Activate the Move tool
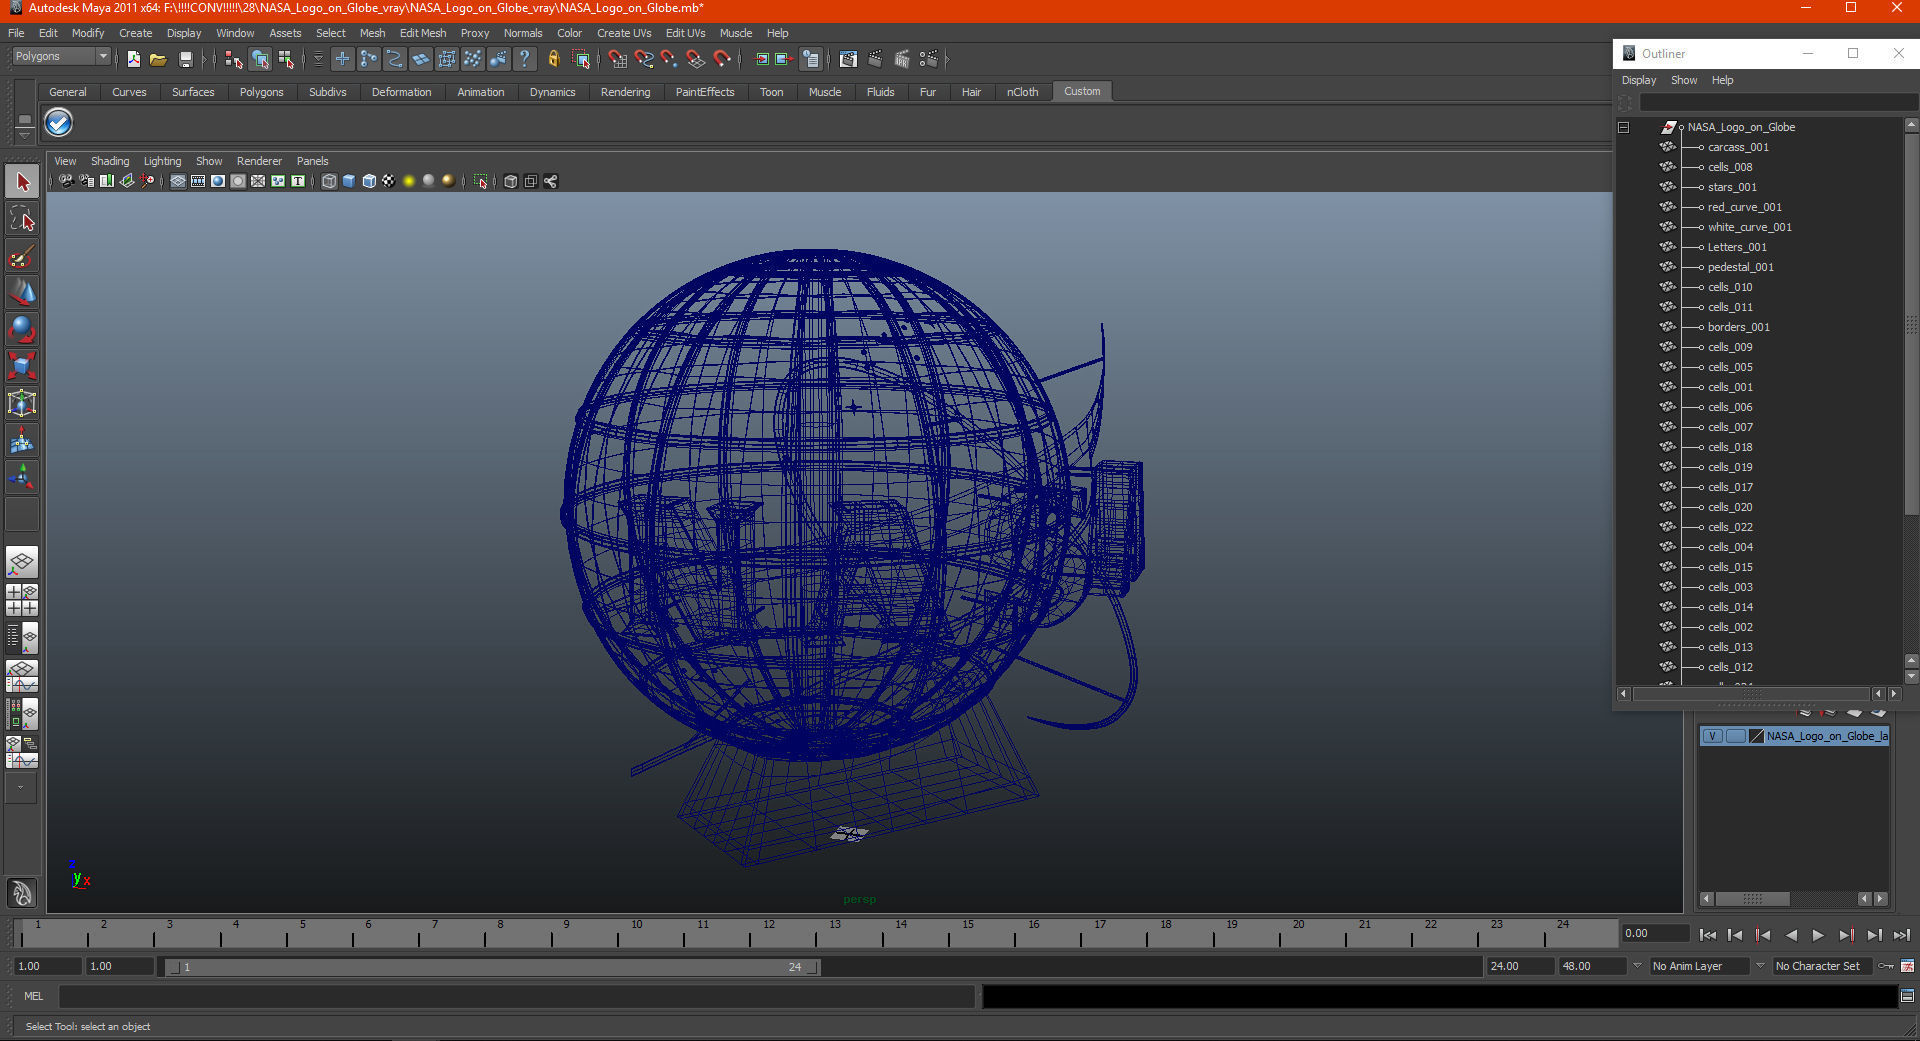Viewport: 1920px width, 1041px height. pos(22,293)
